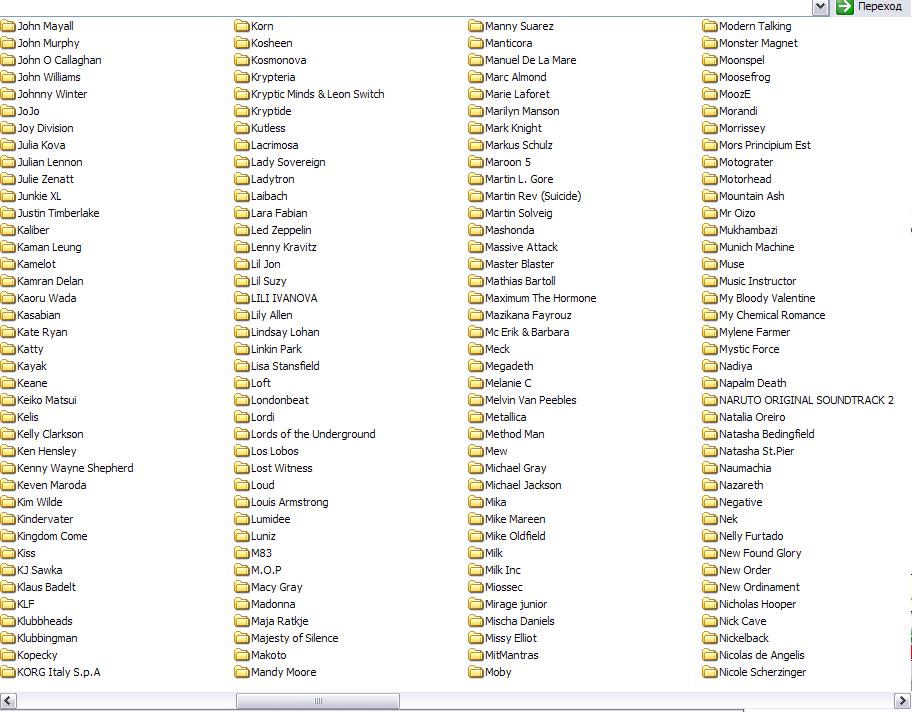Screen dimensions: 912x712
Task: Select the Muse folder icon
Action: [710, 264]
